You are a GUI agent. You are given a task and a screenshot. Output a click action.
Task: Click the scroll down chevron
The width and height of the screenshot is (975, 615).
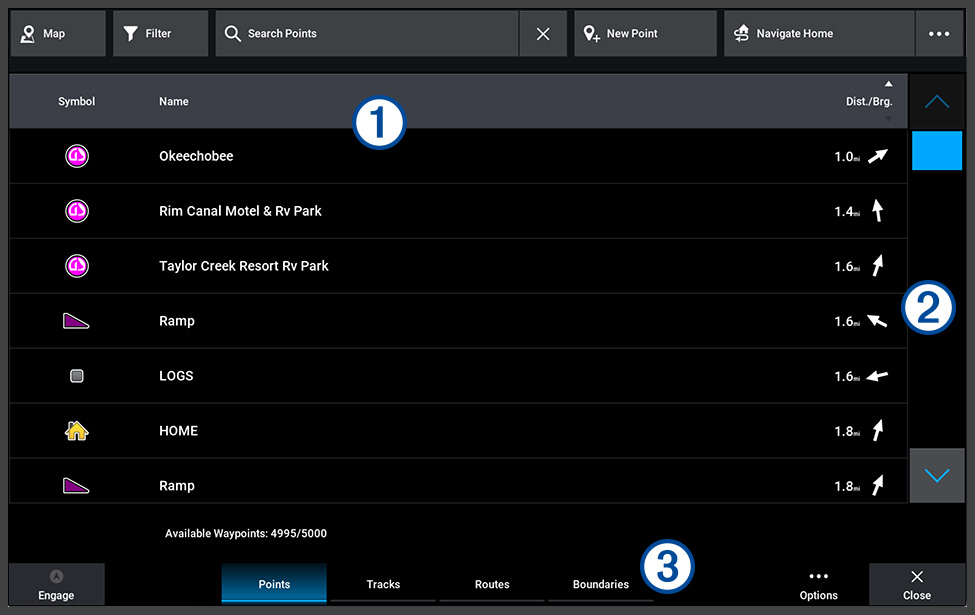click(x=936, y=476)
